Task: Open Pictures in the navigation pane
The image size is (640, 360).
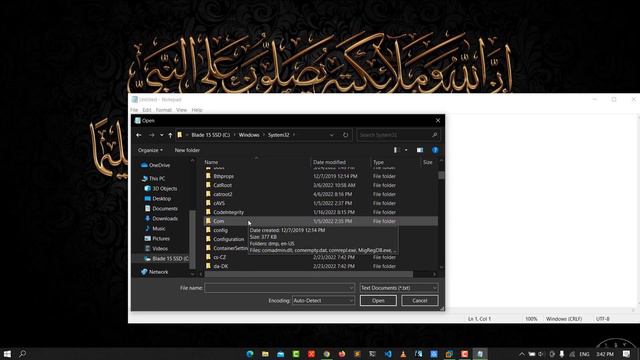Action: [x=157, y=239]
